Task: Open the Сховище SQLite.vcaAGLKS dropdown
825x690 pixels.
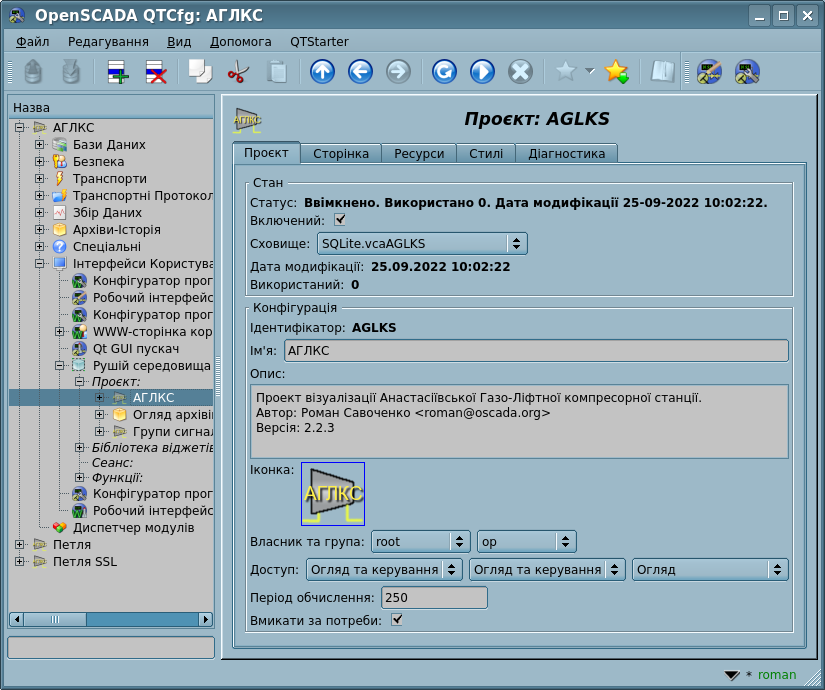Action: (421, 243)
